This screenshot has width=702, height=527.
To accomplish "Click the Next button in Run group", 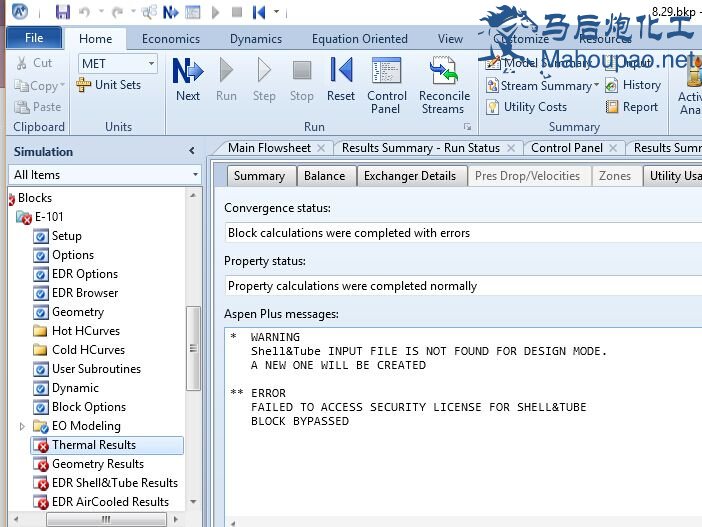I will [188, 79].
